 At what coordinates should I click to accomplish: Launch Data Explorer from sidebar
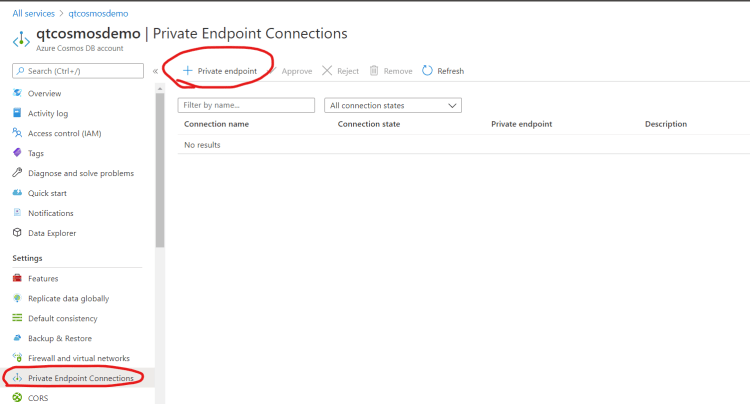(x=52, y=233)
